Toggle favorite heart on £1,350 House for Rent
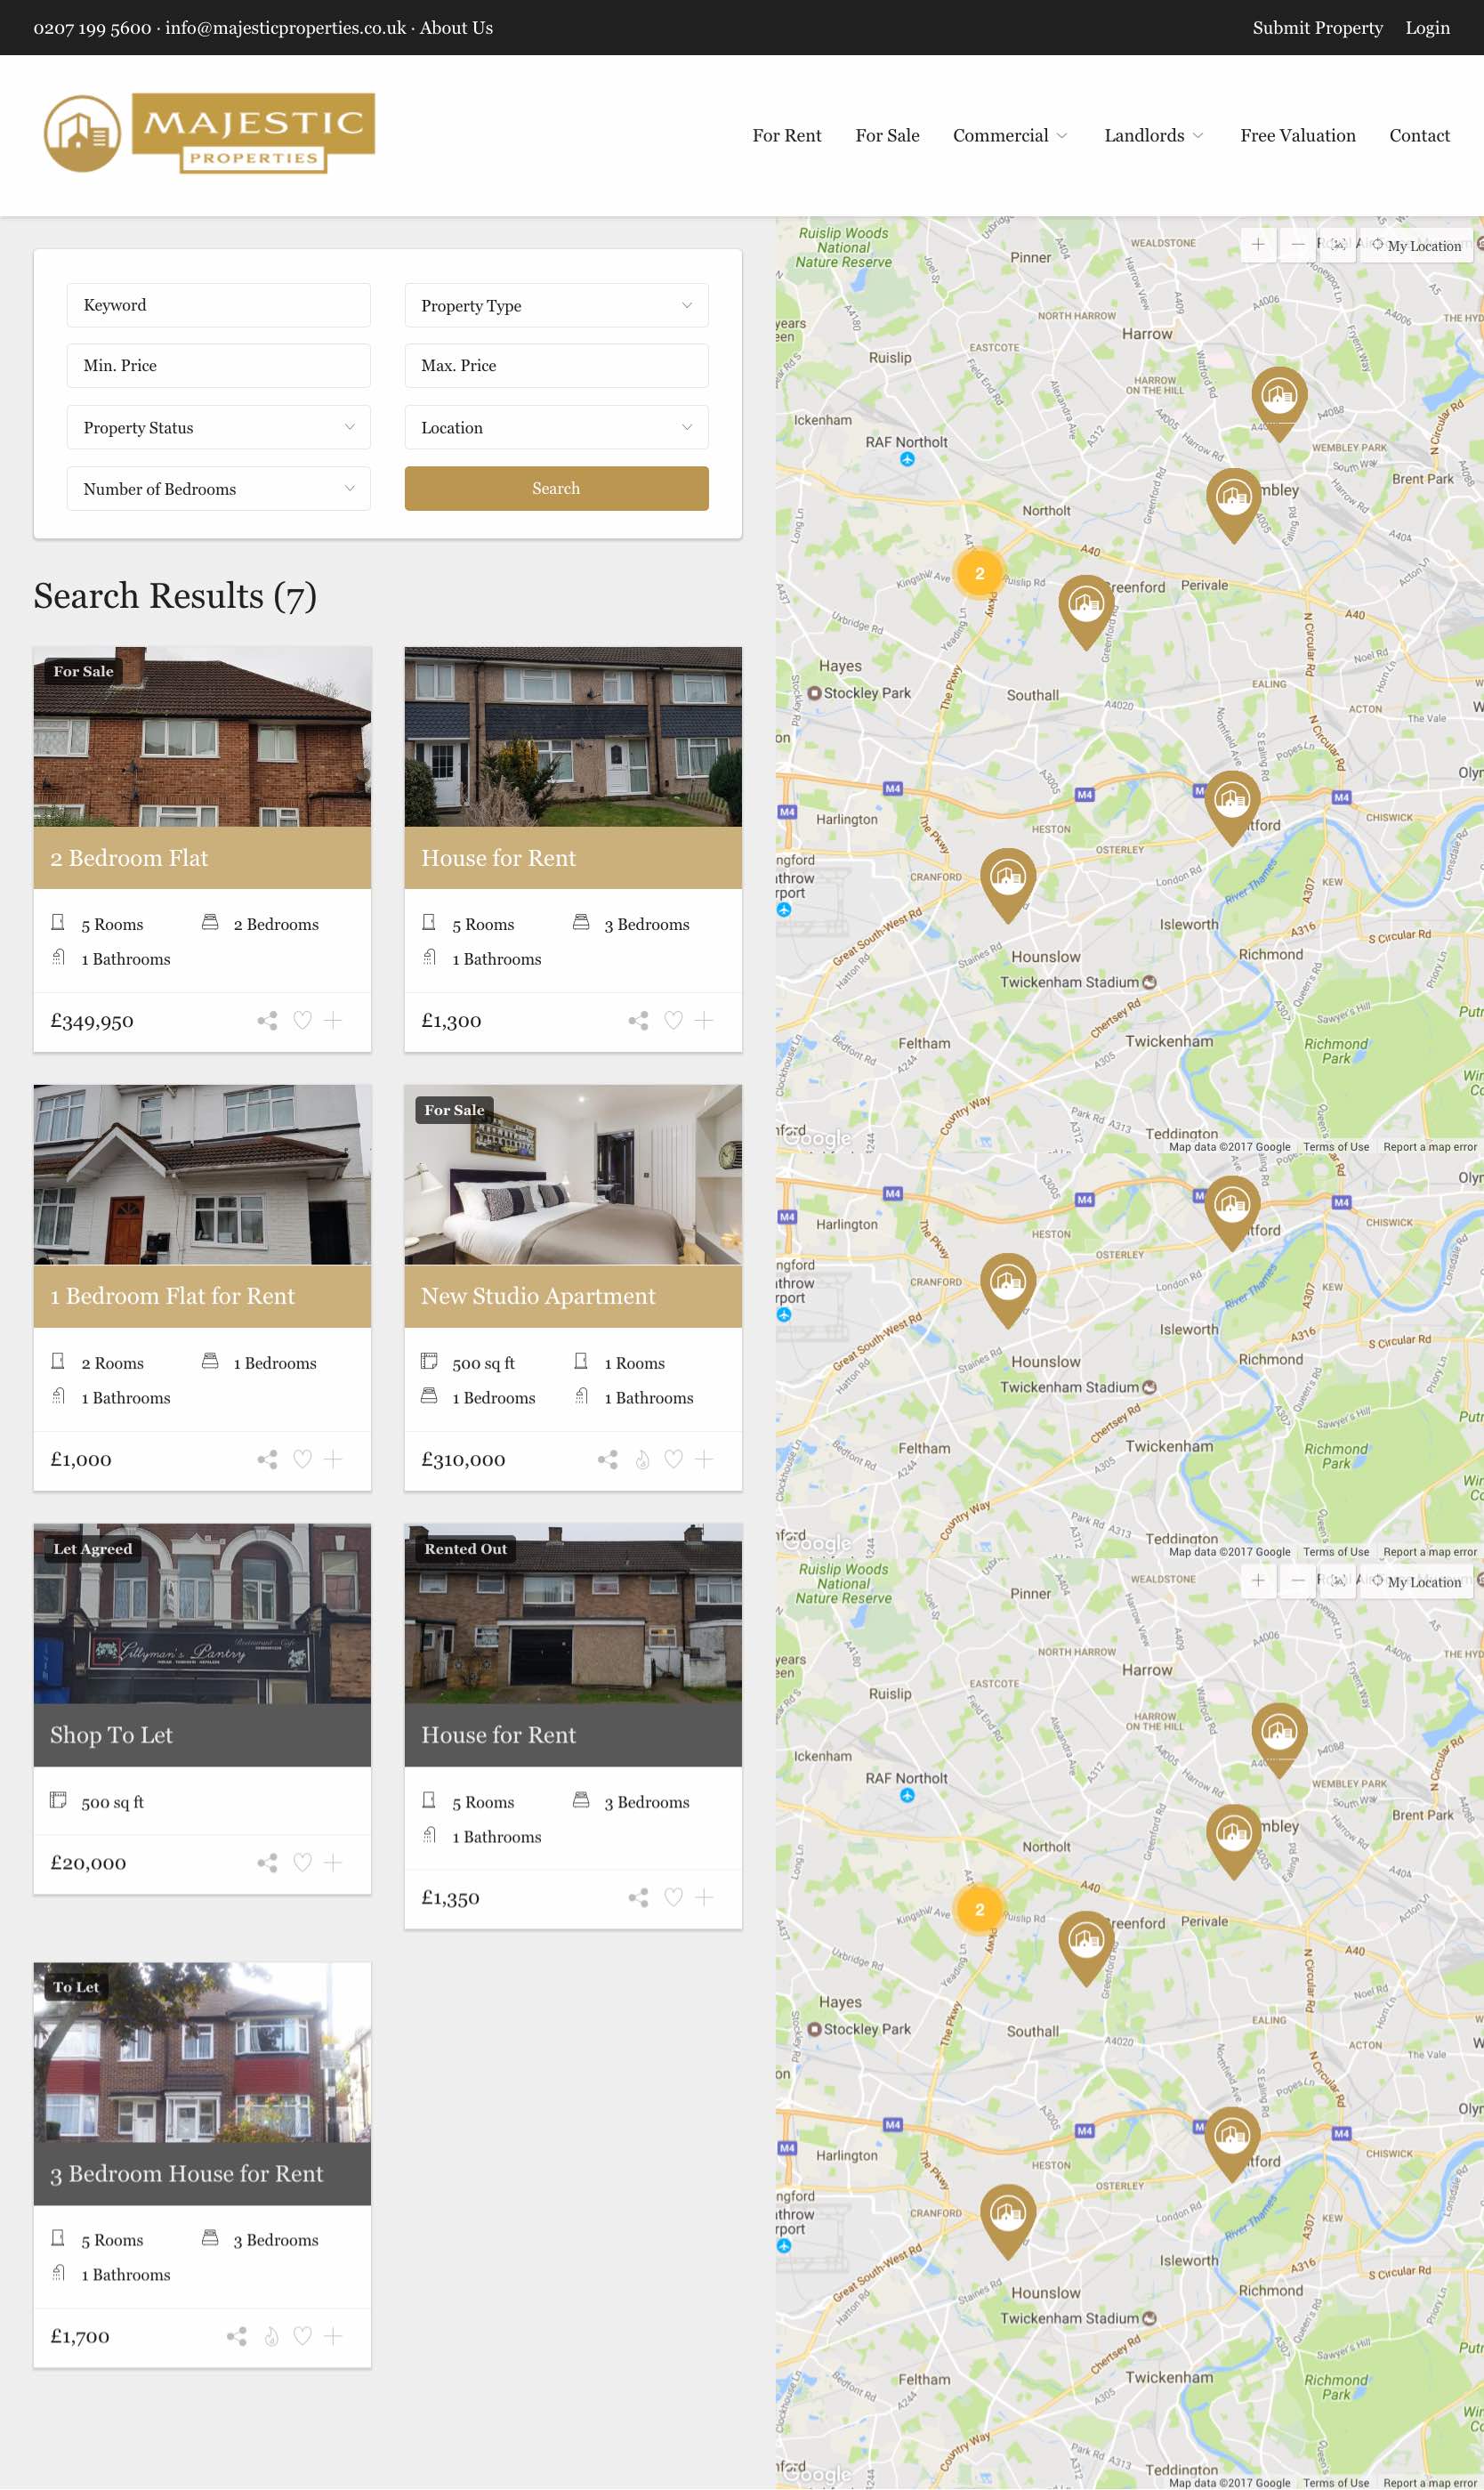The width and height of the screenshot is (1484, 2490). point(673,1897)
